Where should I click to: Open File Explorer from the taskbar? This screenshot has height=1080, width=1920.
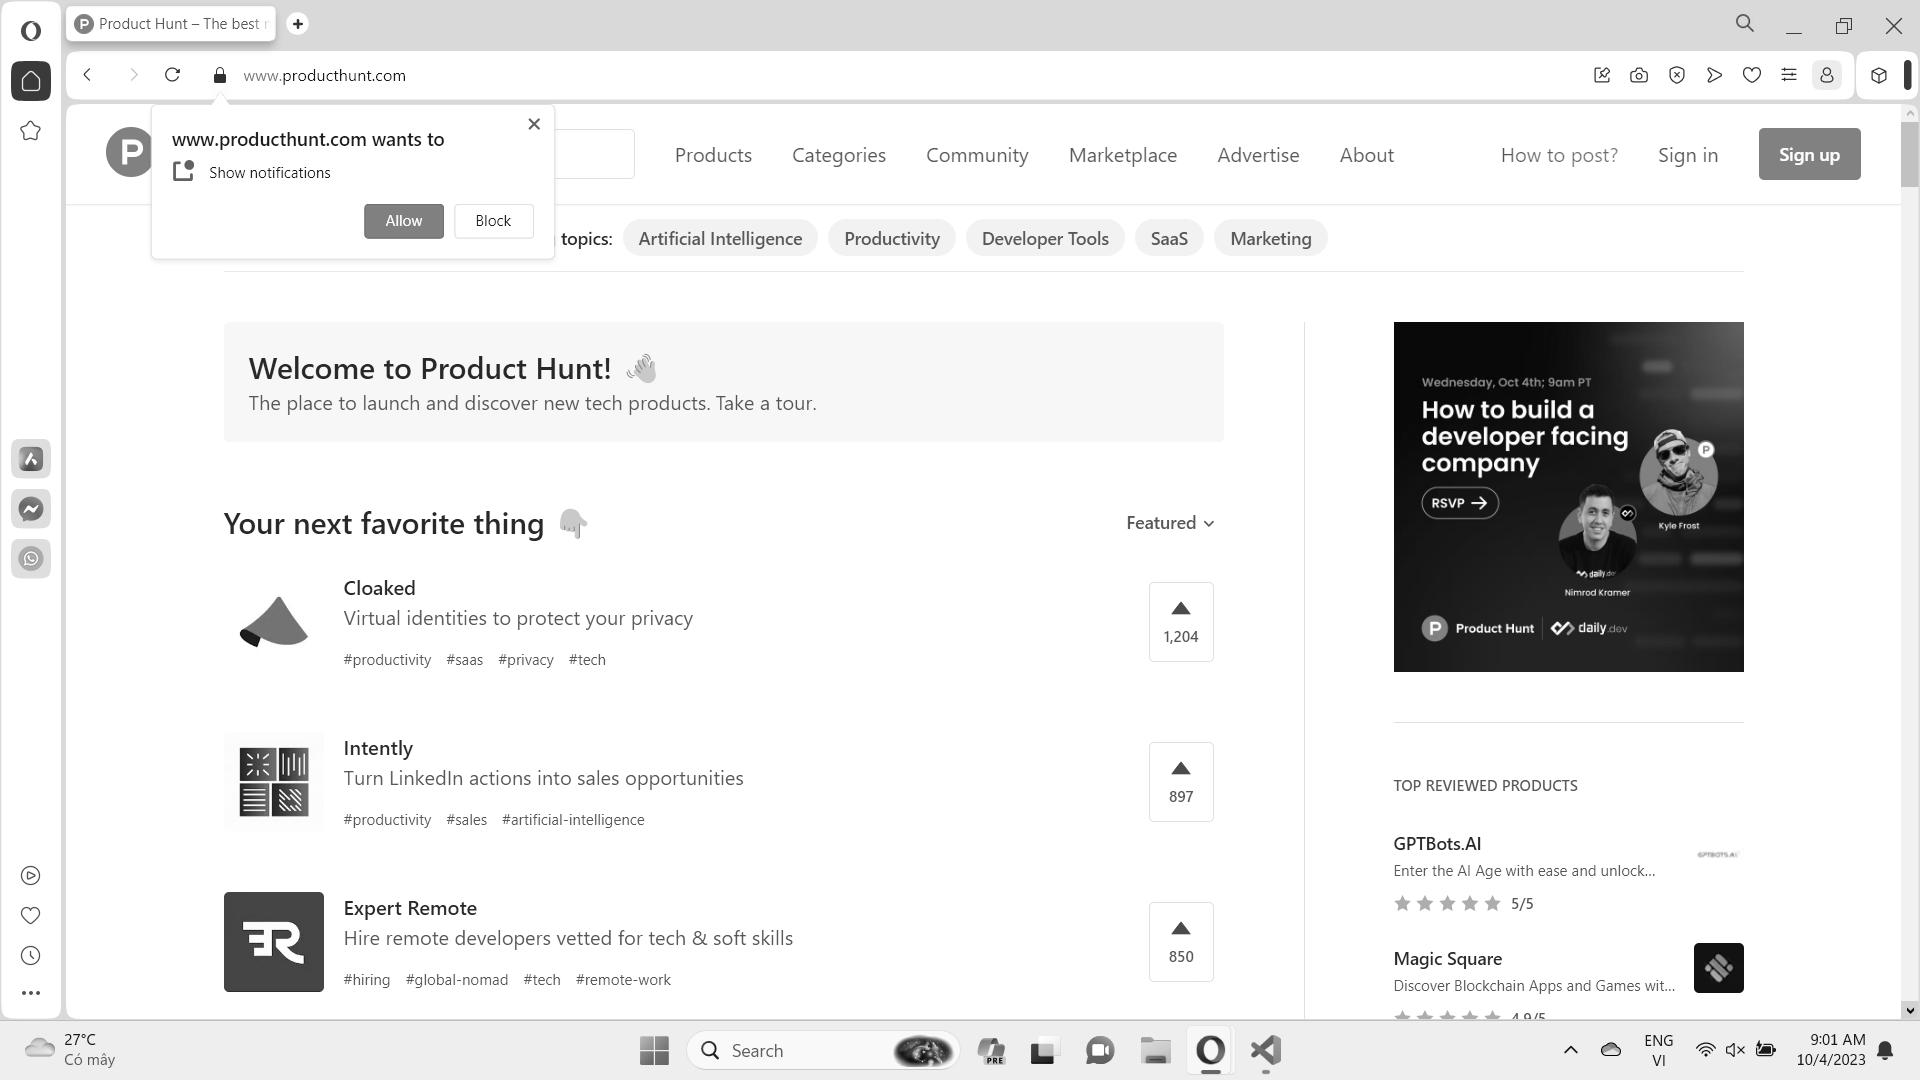click(x=1155, y=1051)
